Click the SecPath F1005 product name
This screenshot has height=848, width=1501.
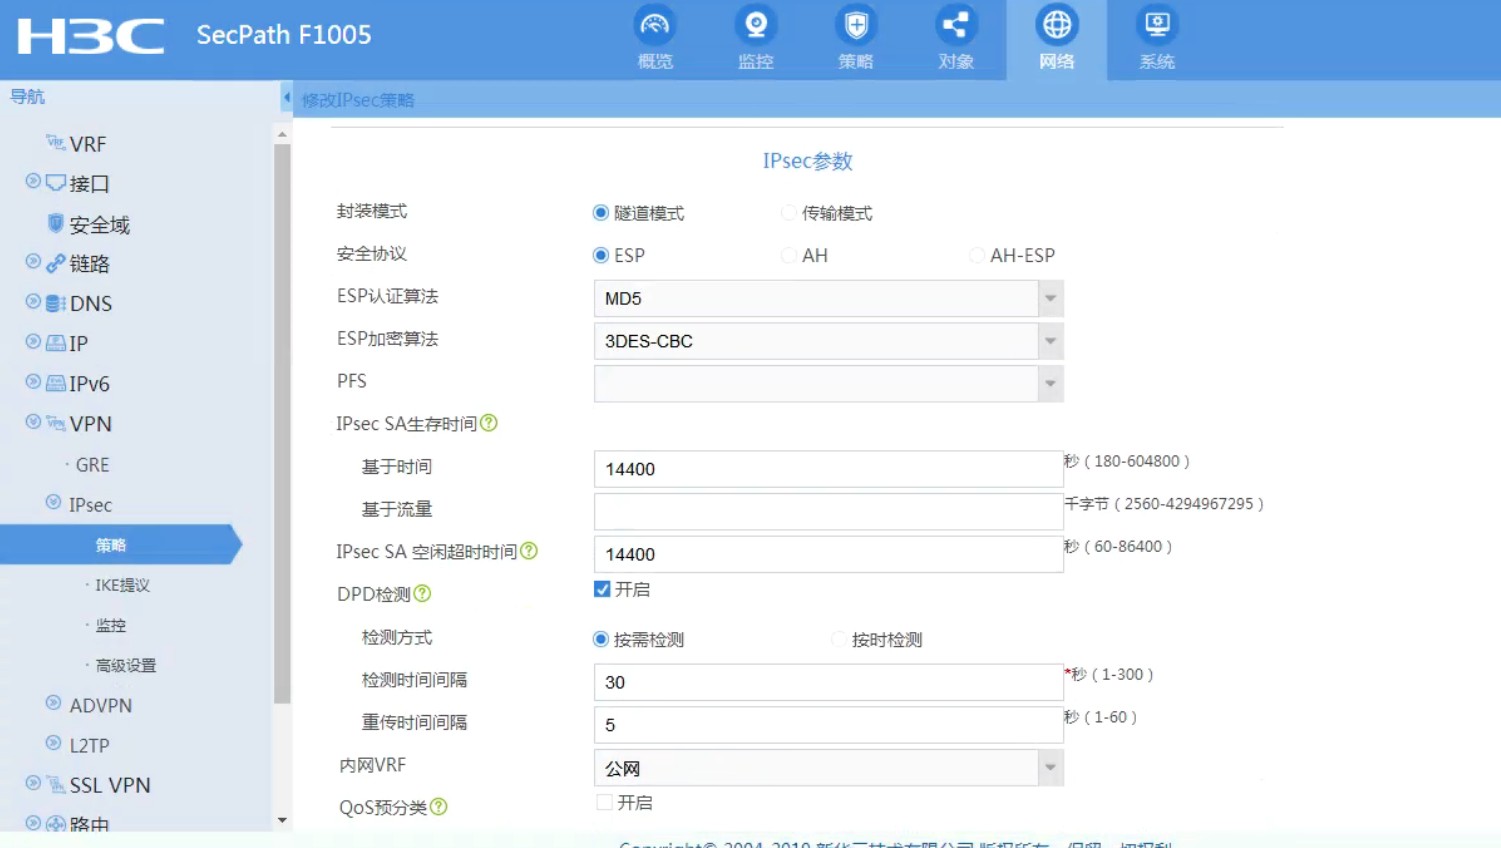(x=284, y=35)
